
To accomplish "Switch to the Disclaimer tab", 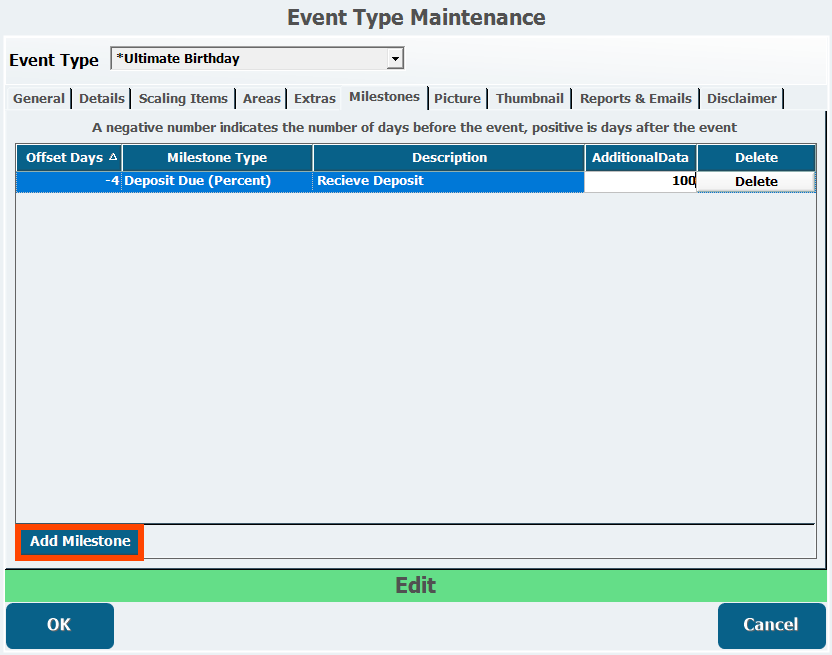I will [742, 98].
